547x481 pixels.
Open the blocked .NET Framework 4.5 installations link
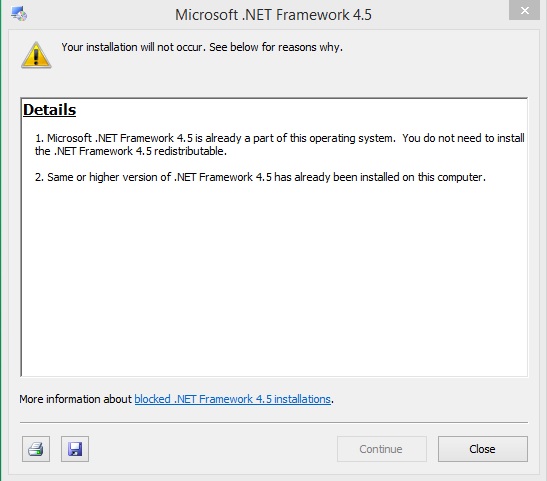(x=232, y=399)
